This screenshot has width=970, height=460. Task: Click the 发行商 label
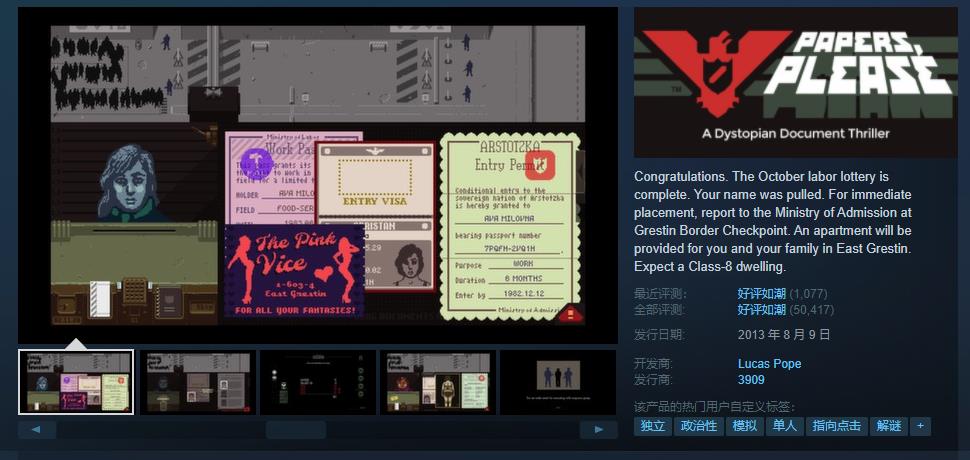click(653, 380)
